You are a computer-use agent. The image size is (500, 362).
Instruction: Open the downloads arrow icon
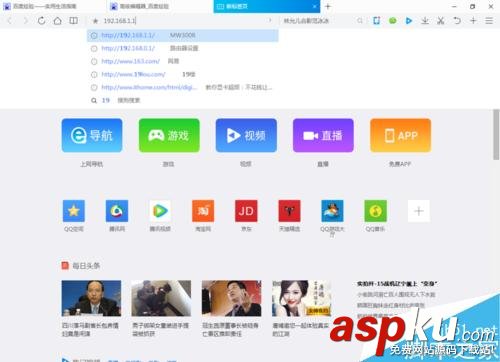click(x=425, y=21)
